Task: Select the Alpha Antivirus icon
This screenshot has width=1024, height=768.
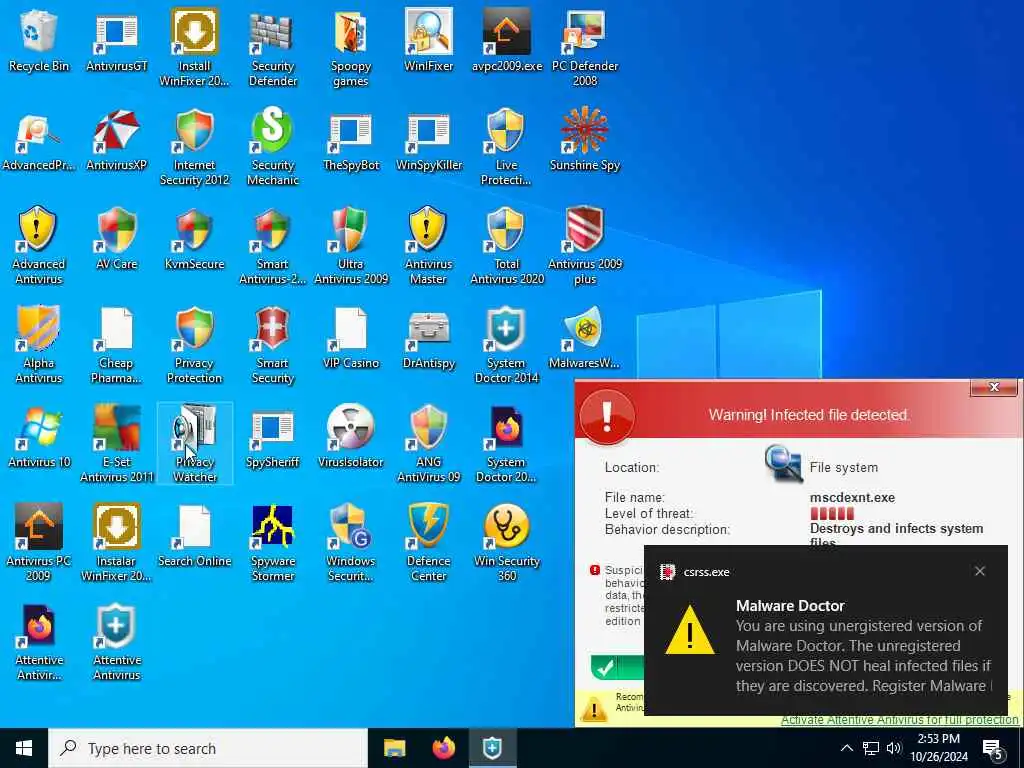Action: (x=39, y=345)
